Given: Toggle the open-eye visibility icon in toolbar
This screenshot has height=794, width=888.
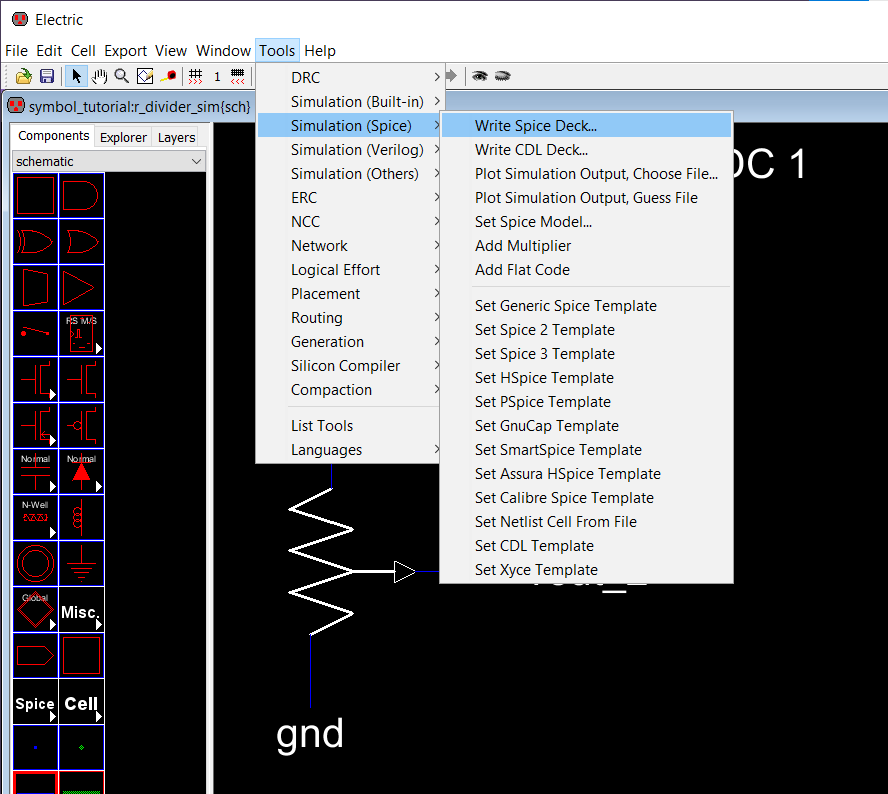Looking at the screenshot, I should pyautogui.click(x=480, y=76).
